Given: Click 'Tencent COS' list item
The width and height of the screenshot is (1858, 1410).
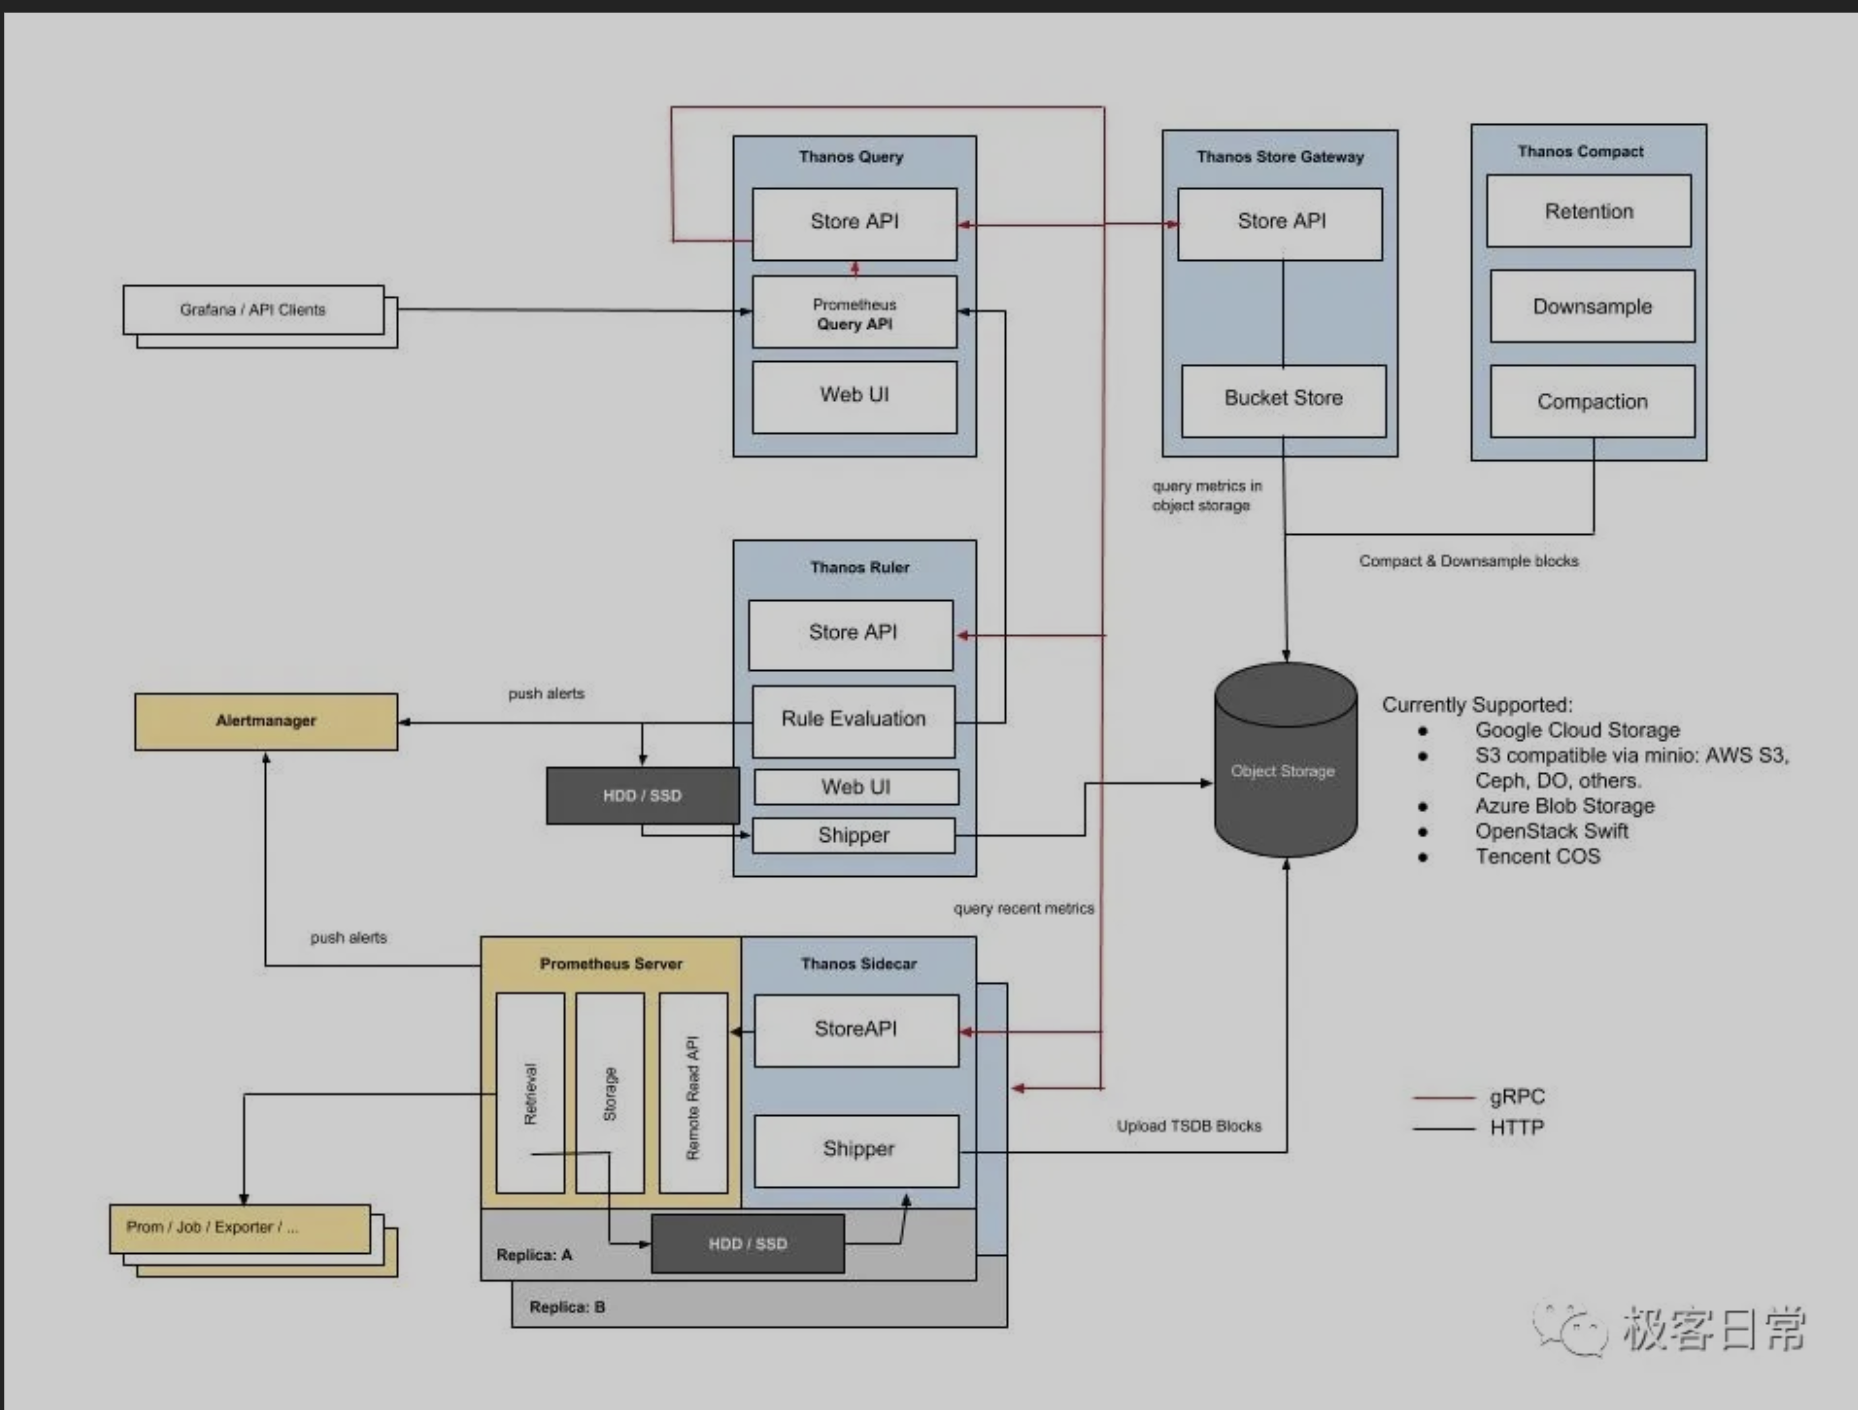Looking at the screenshot, I should [1538, 857].
